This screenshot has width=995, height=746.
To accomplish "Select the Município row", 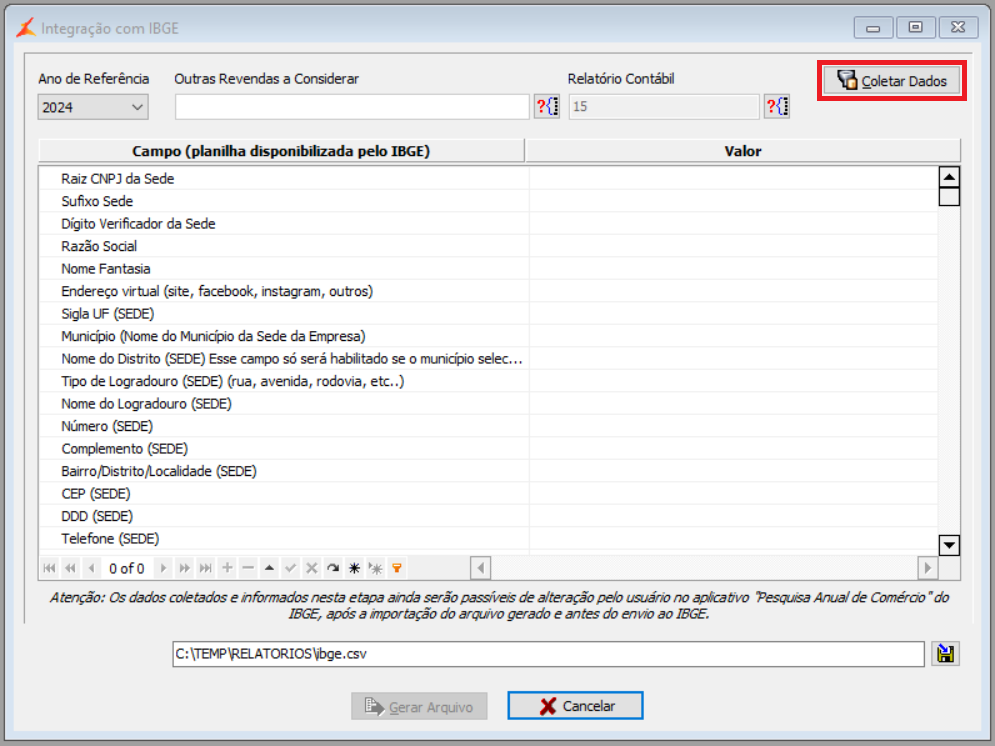I will click(488, 336).
